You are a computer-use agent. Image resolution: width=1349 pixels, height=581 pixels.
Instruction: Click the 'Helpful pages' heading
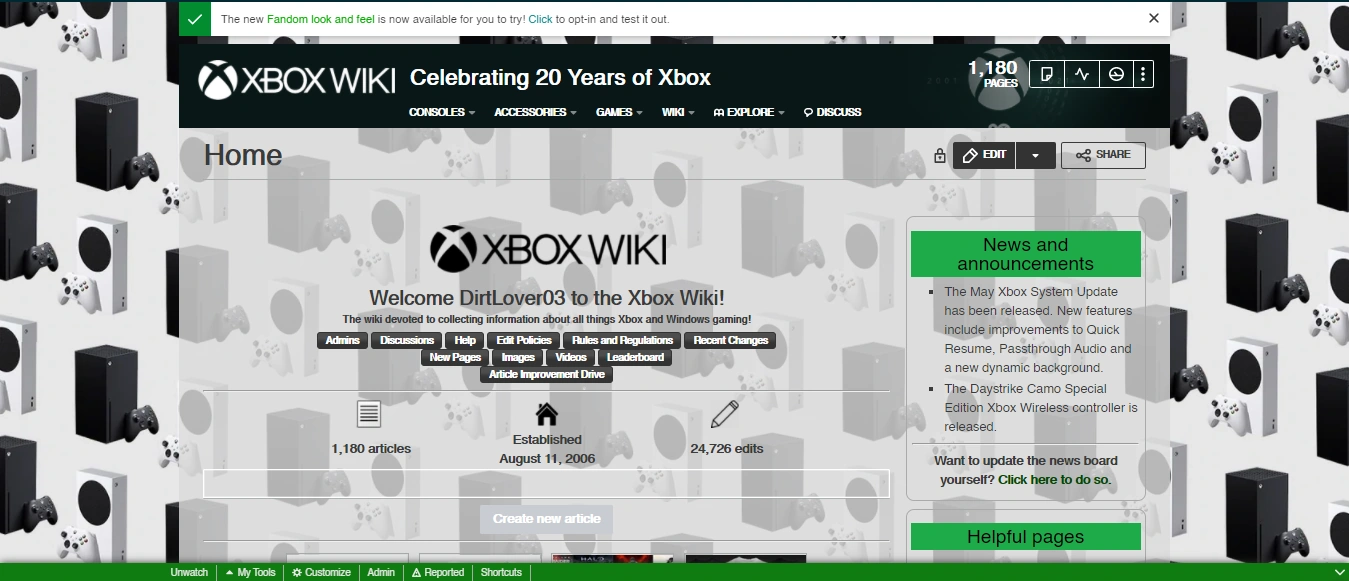(1025, 537)
